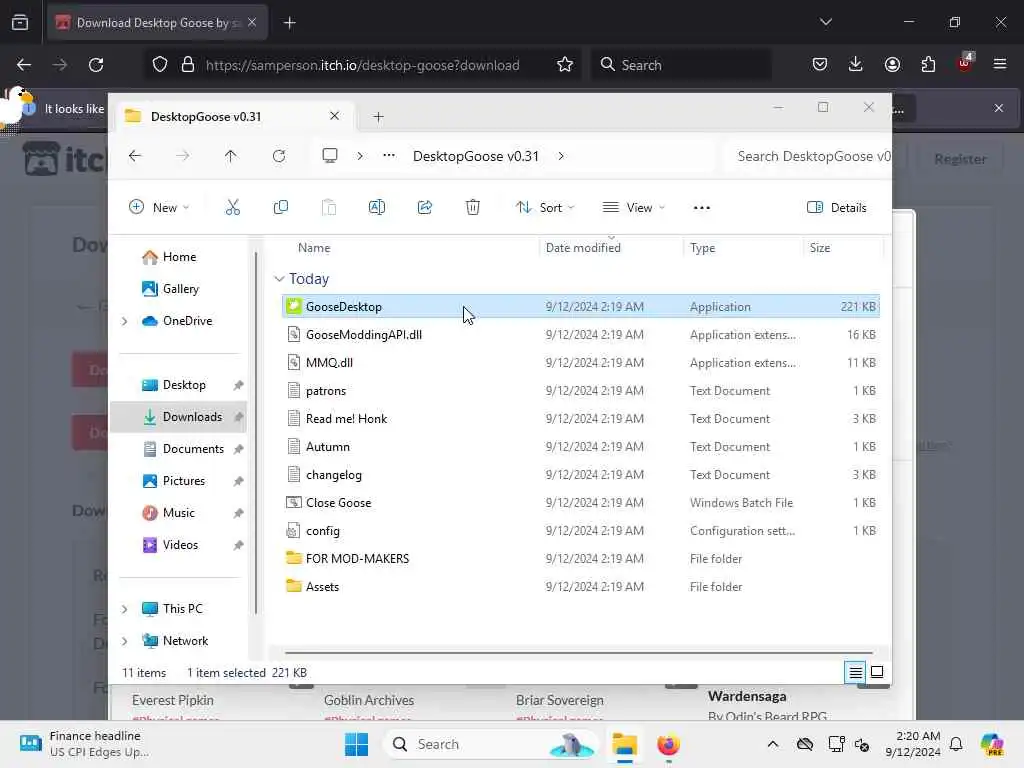The height and width of the screenshot is (768, 1024).
Task: Open the Firefox hamburger menu
Action: [1000, 64]
